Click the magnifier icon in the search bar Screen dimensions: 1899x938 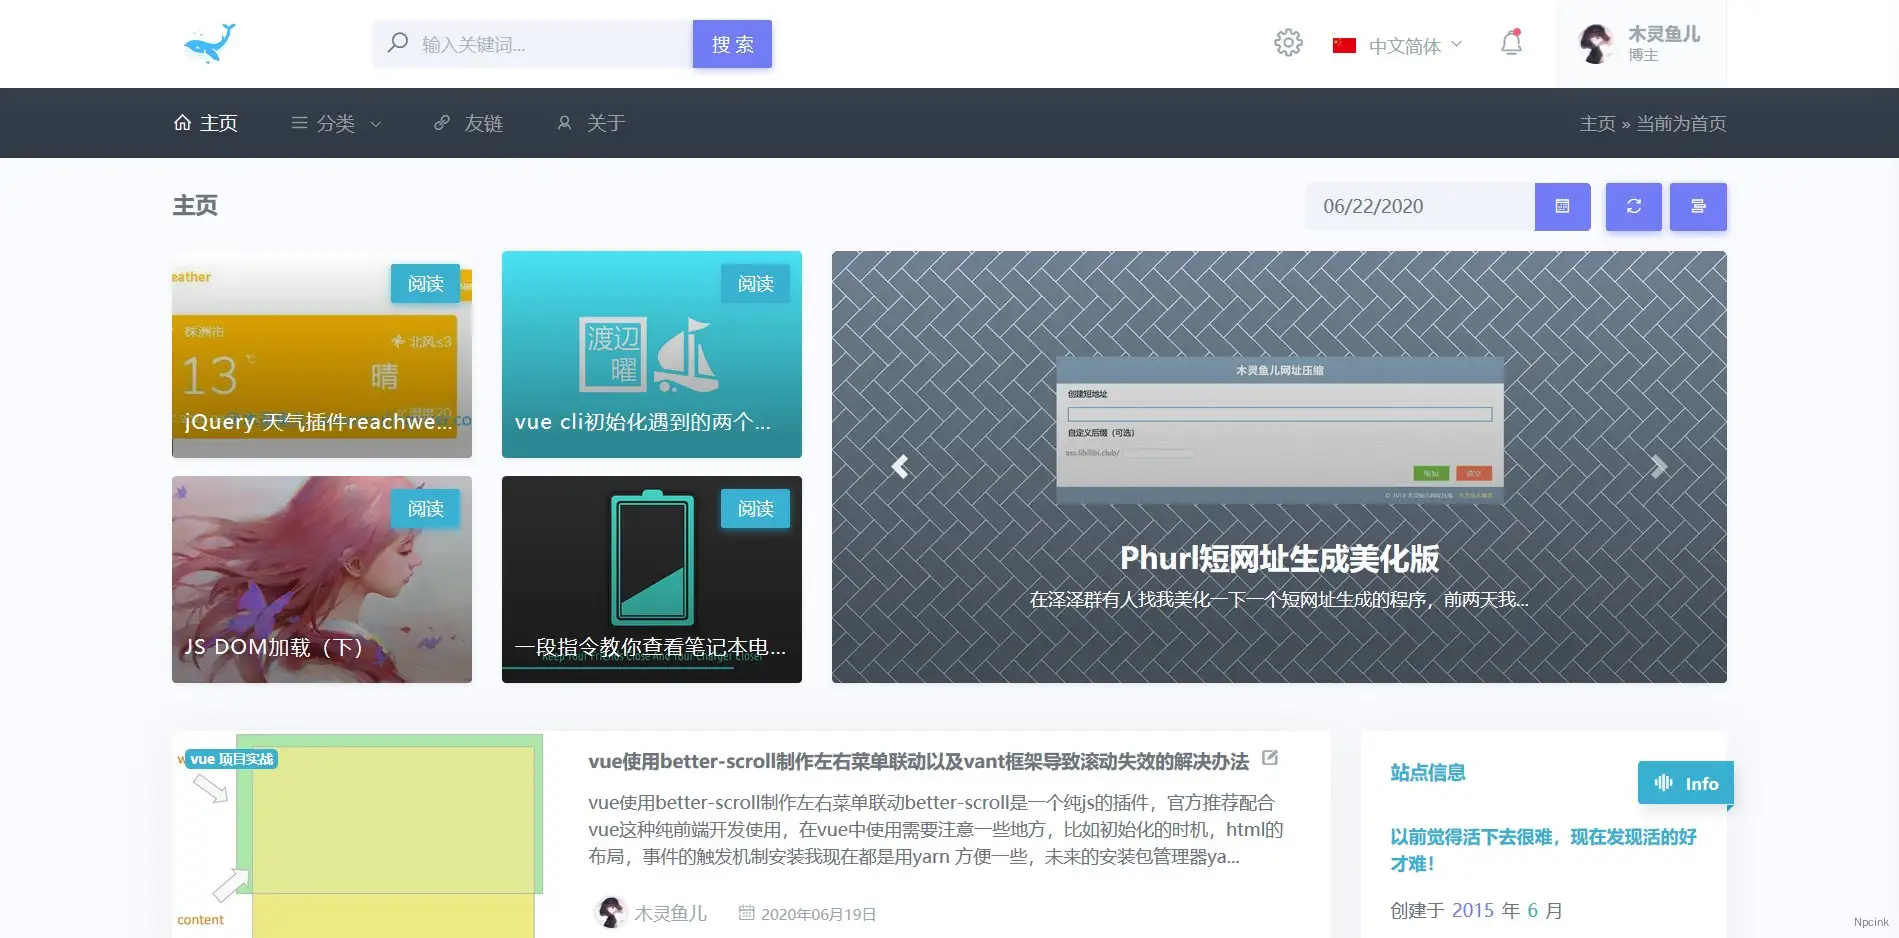point(397,43)
